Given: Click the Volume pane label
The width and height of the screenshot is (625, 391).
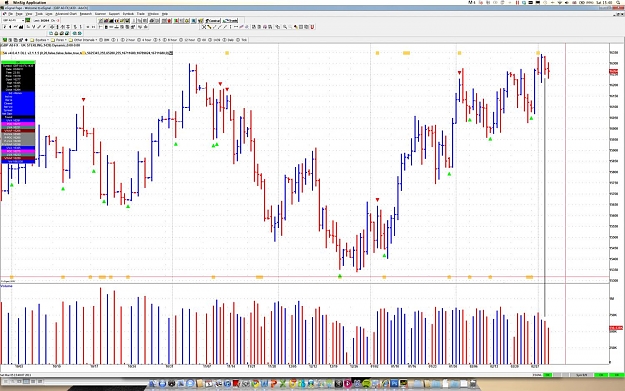Looking at the screenshot, I should pyautogui.click(x=6, y=286).
